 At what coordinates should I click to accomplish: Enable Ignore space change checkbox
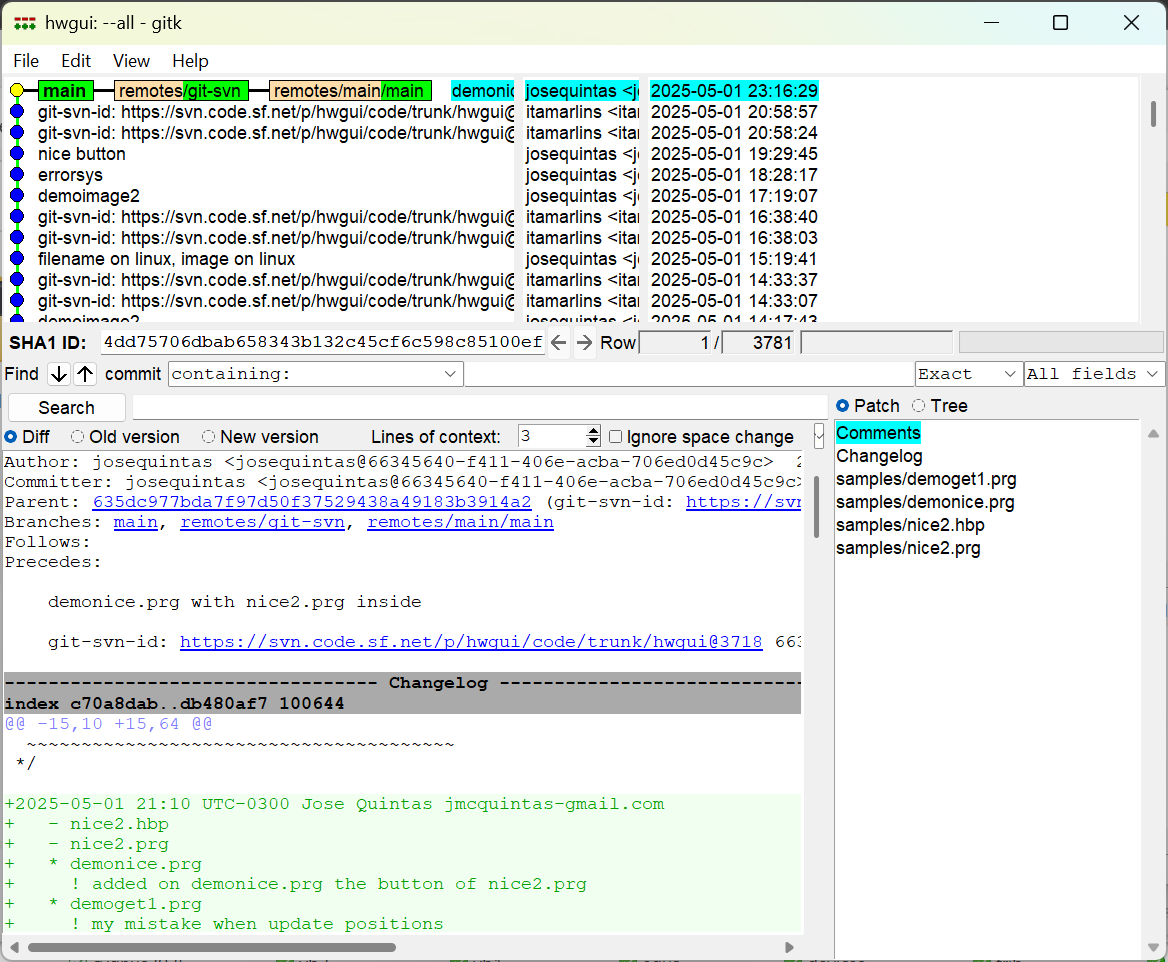(616, 437)
